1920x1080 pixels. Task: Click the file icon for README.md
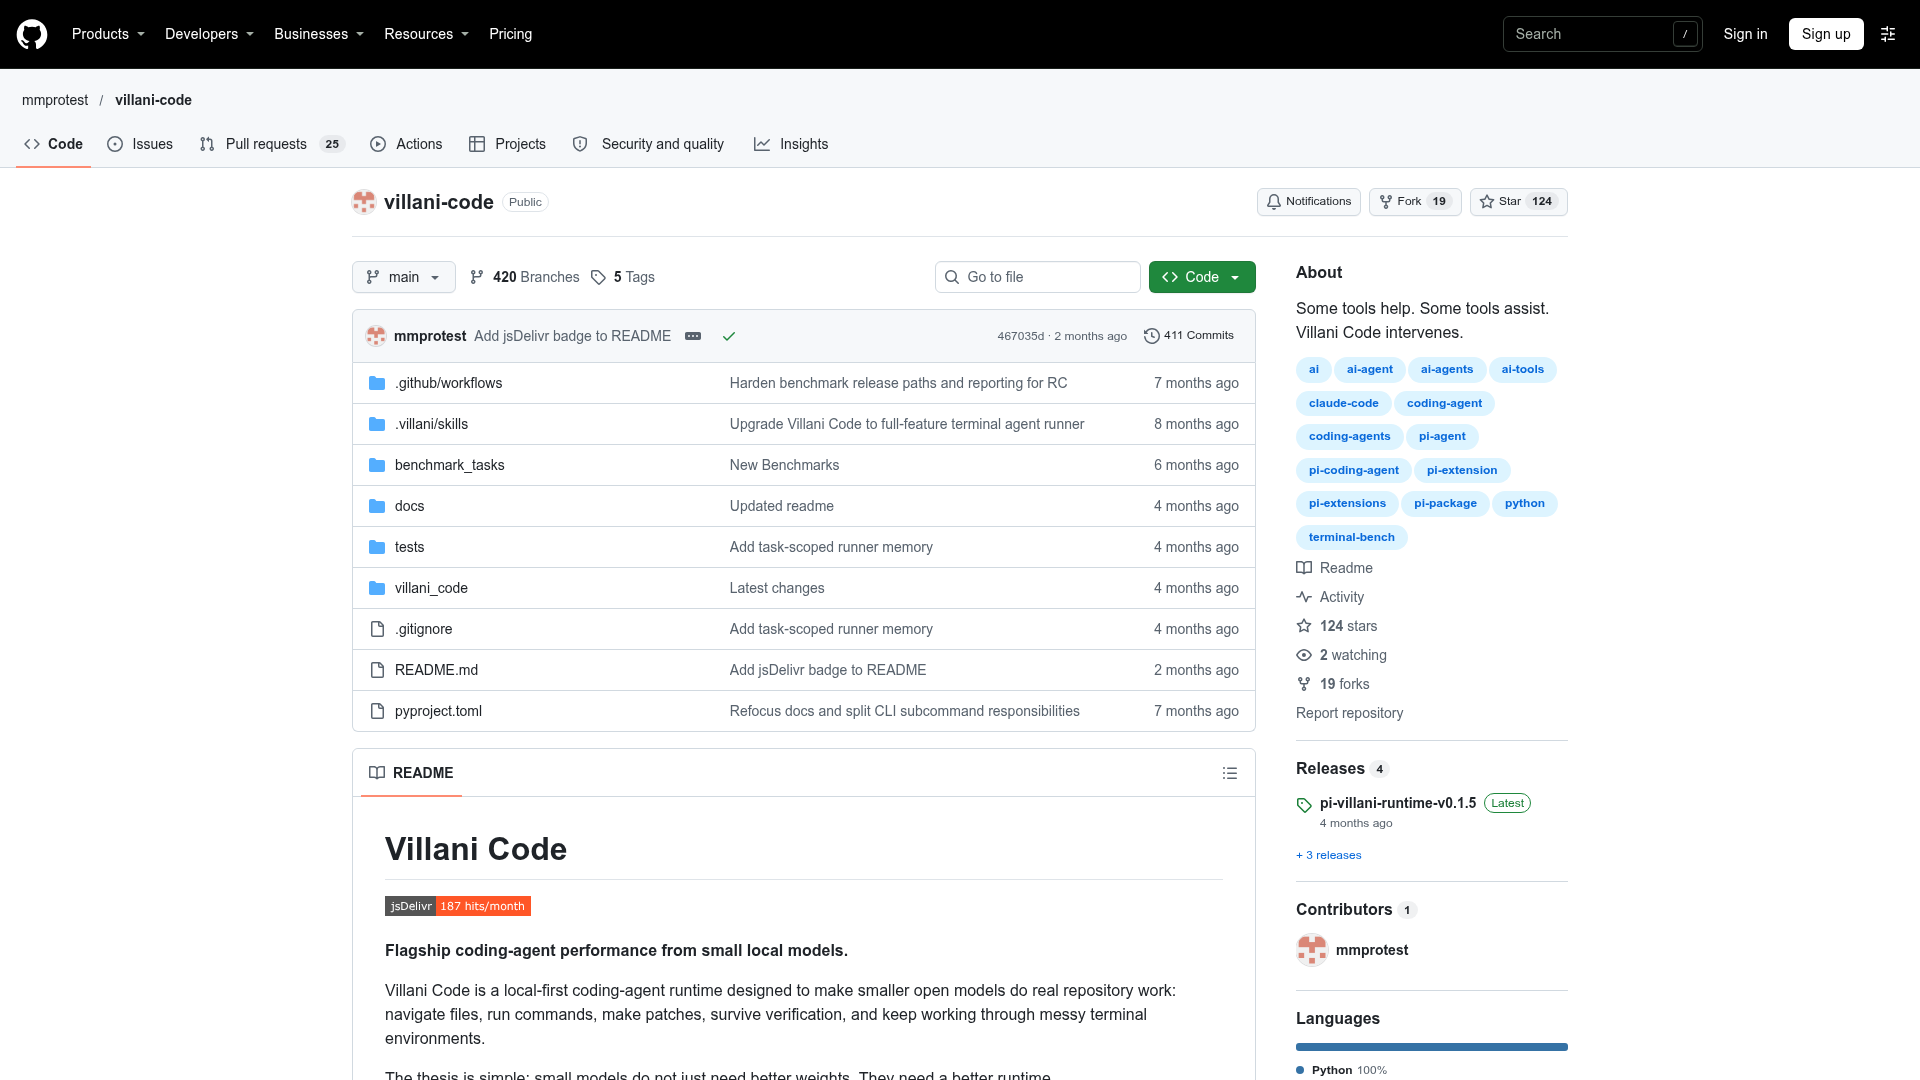(377, 670)
